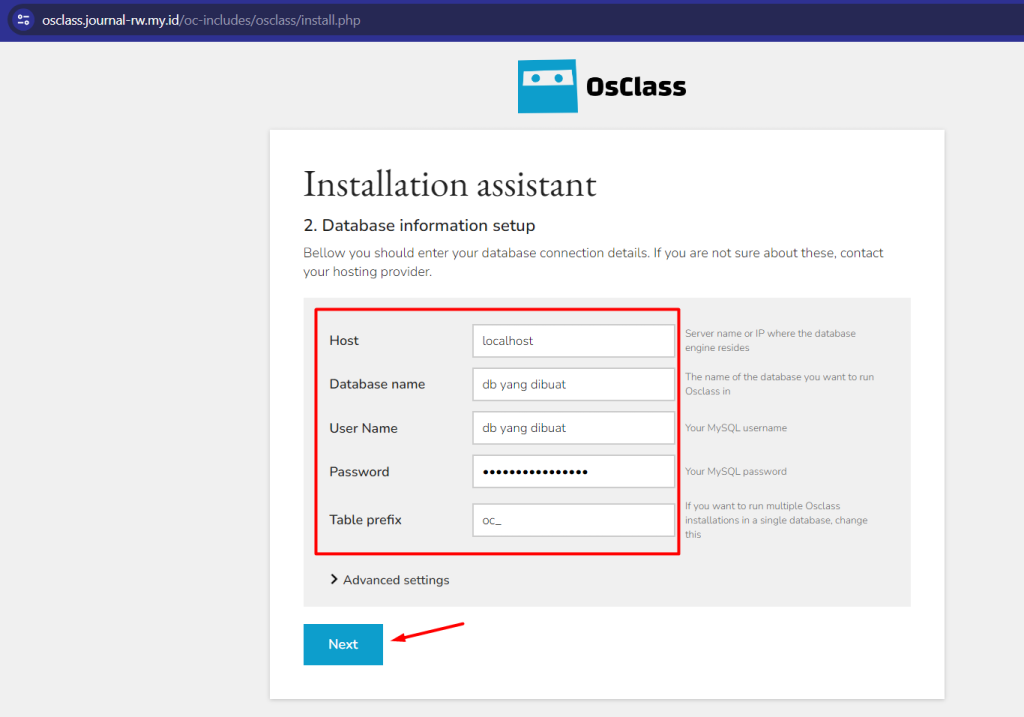Screen dimensions: 1024x717
Task: Expand the Advanced settings section
Action: click(x=396, y=580)
